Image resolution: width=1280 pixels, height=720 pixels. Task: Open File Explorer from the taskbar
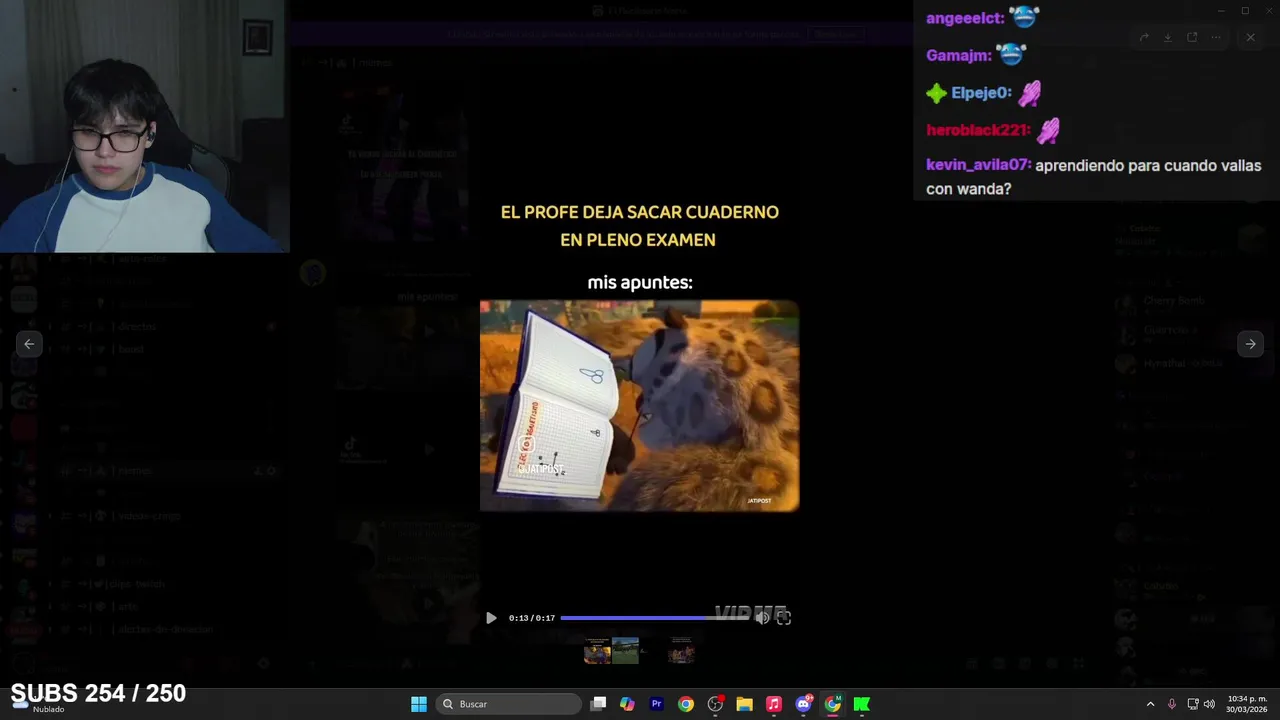pos(744,704)
